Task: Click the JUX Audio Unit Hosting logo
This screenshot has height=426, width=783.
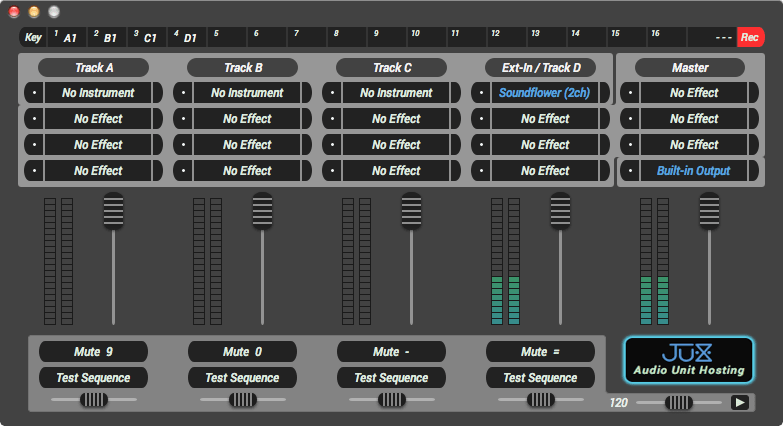Action: [x=689, y=360]
